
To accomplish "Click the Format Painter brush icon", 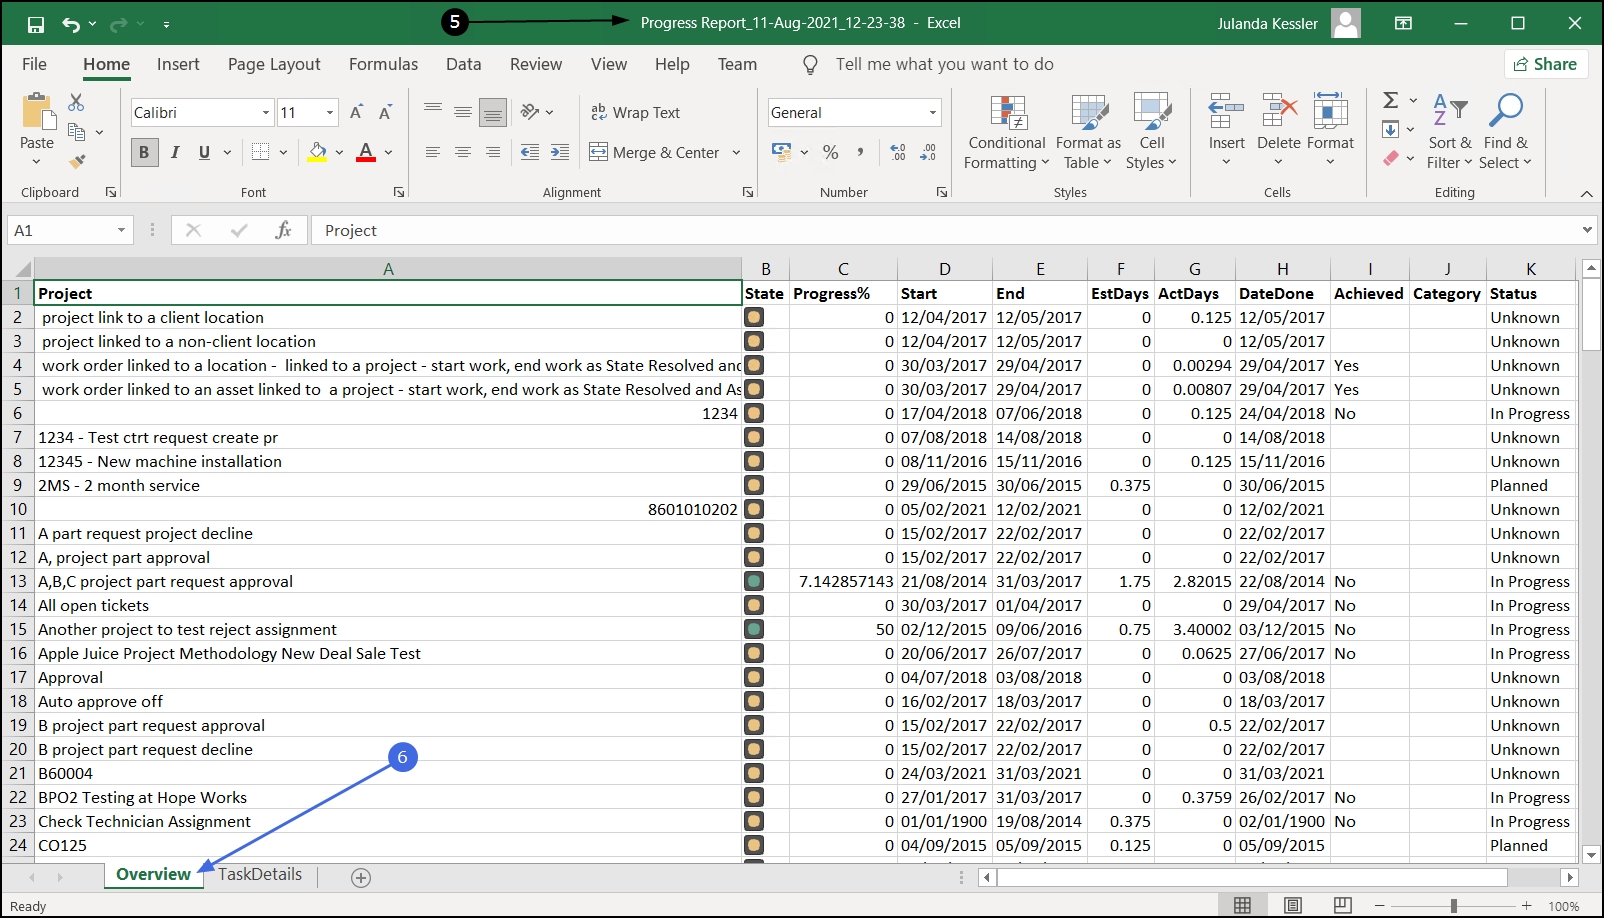I will pos(77,161).
